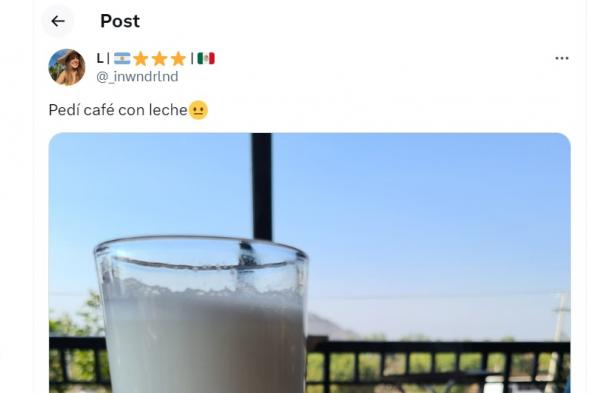Click the blue sky area of photo
This screenshot has height=393, width=590.
click(414, 218)
